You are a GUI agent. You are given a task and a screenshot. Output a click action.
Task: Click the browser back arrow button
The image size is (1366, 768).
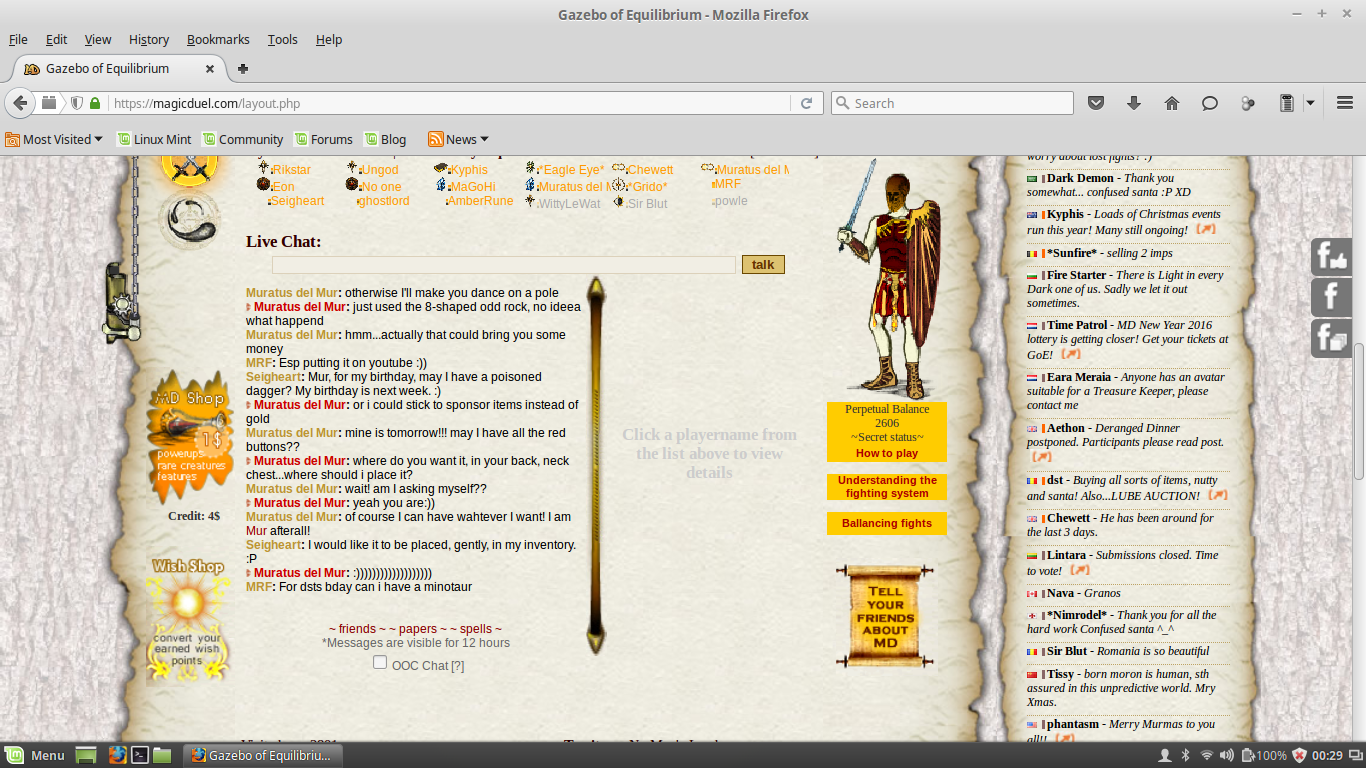[x=20, y=103]
